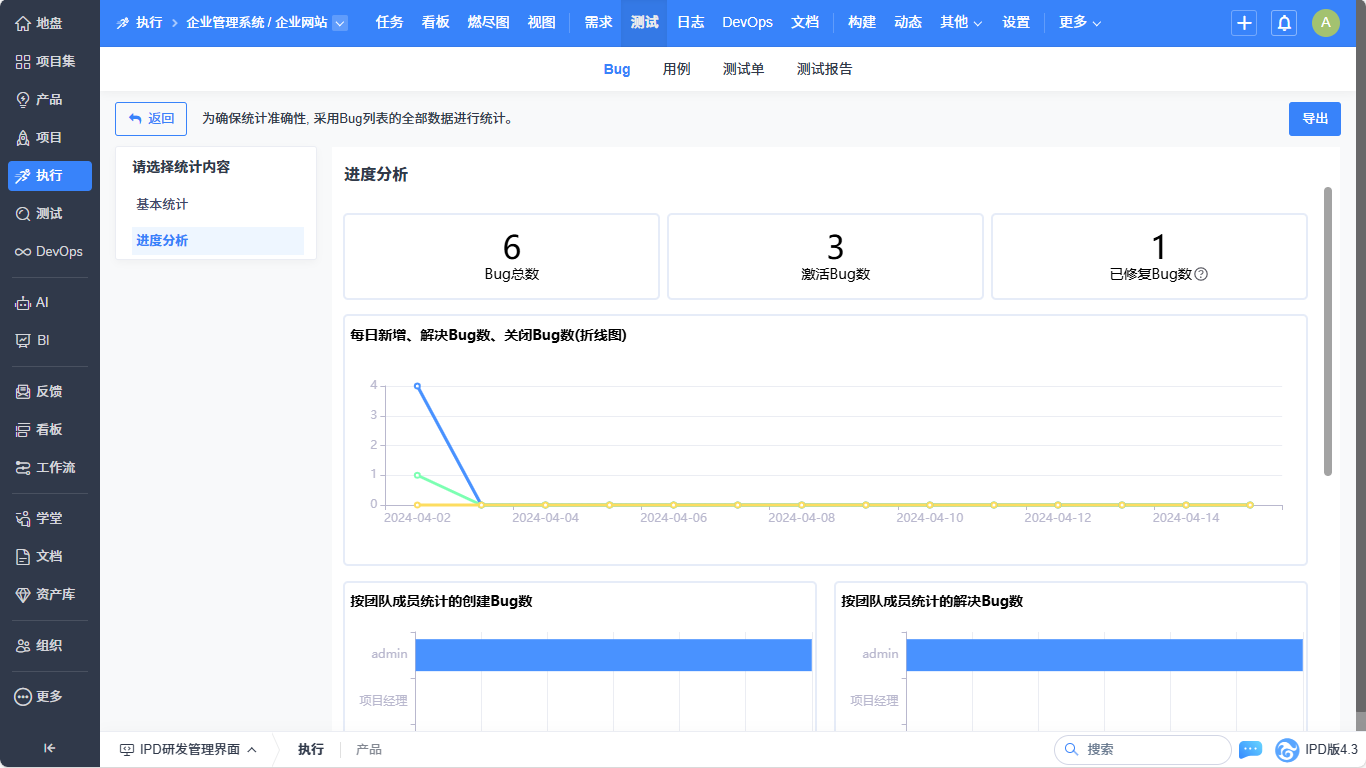Click the plus quick-create icon
Screen dimensions: 1366x768
tap(1244, 23)
